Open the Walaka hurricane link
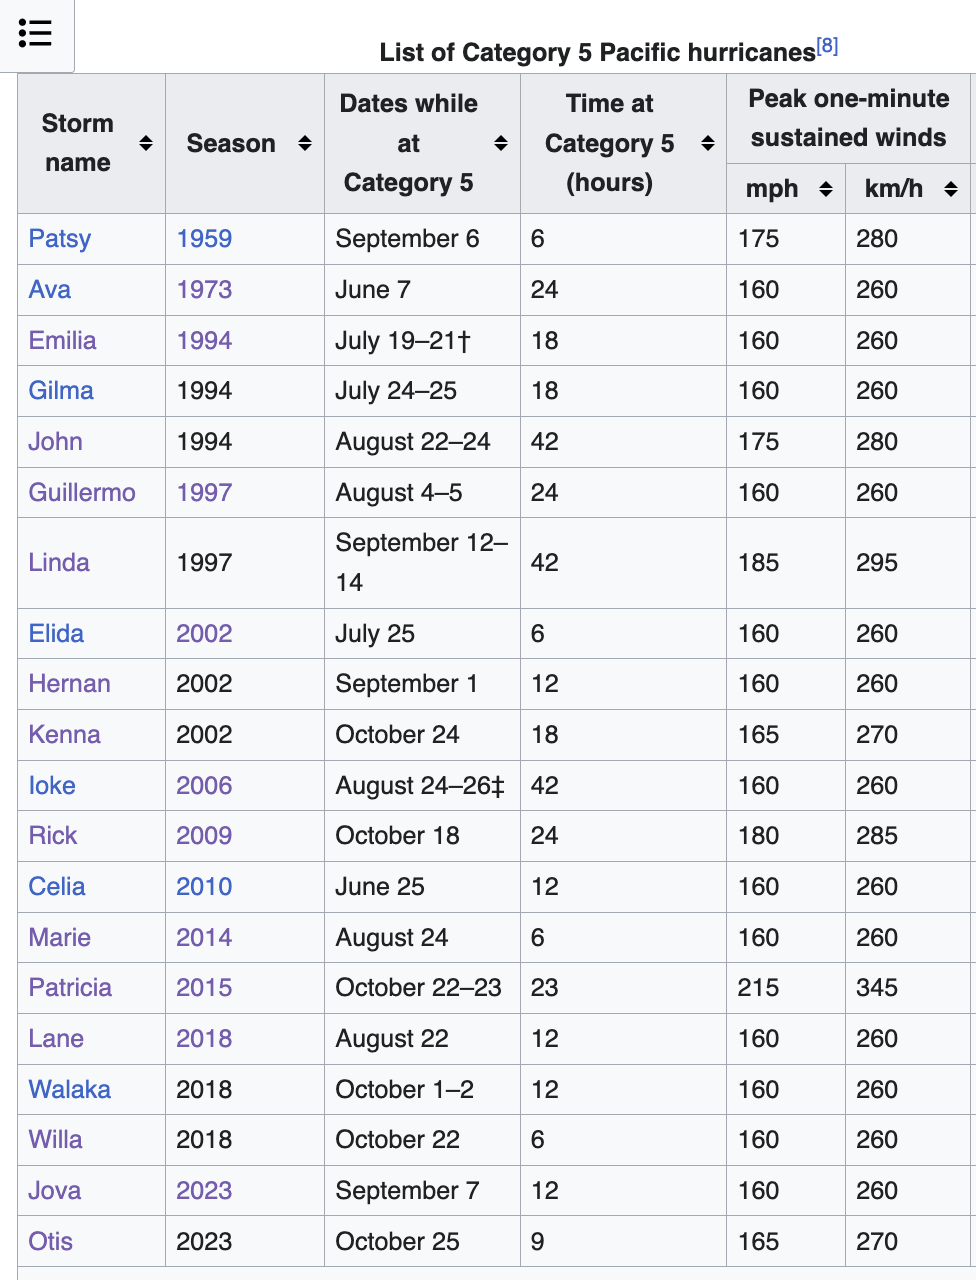The width and height of the screenshot is (976, 1280). point(70,1089)
